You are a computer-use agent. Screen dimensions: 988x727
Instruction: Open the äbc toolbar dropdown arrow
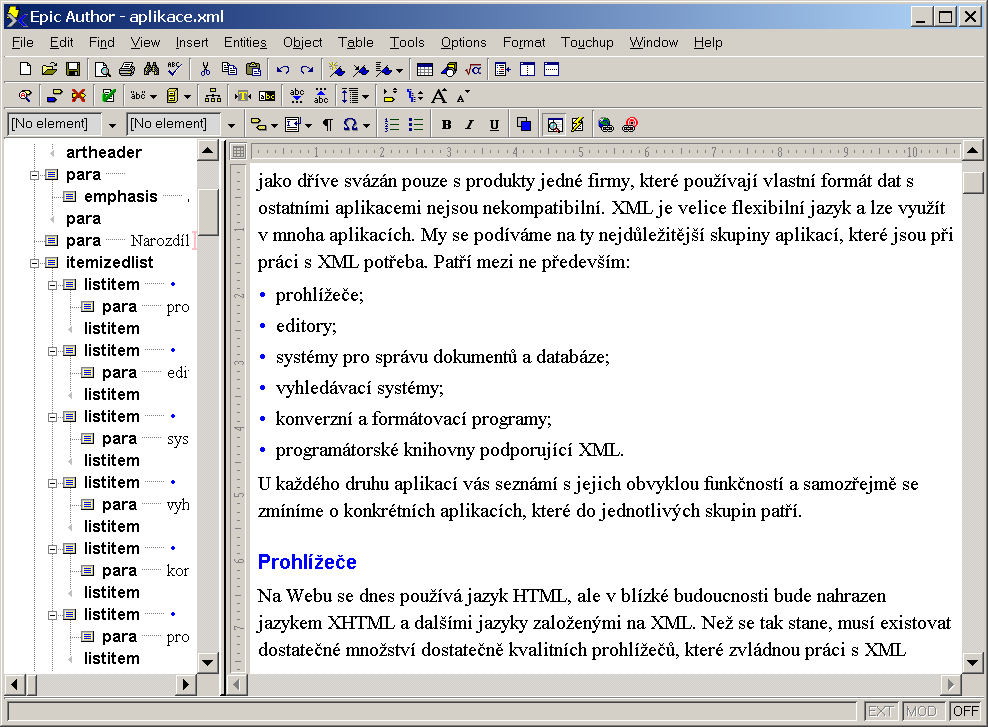[153, 96]
